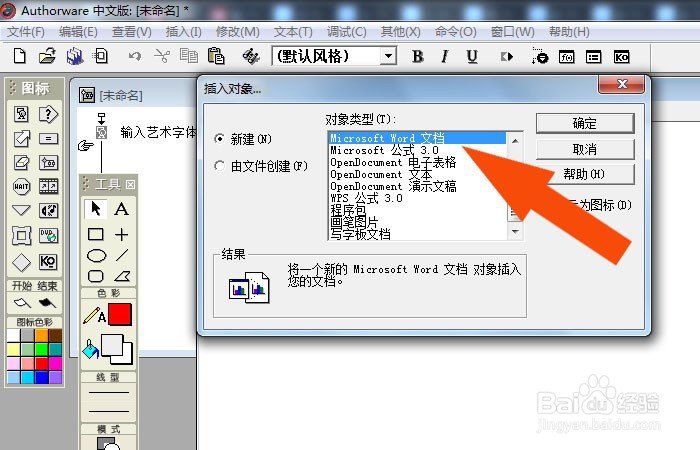Open the 插入(I) menu
The width and height of the screenshot is (700, 450).
pos(183,32)
